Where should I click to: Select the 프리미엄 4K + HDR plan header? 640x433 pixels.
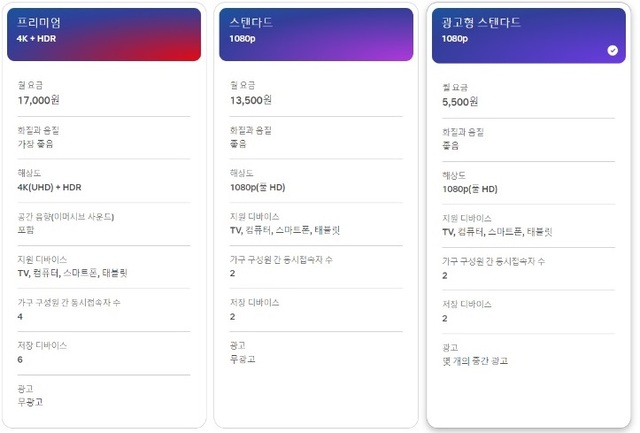tap(104, 34)
